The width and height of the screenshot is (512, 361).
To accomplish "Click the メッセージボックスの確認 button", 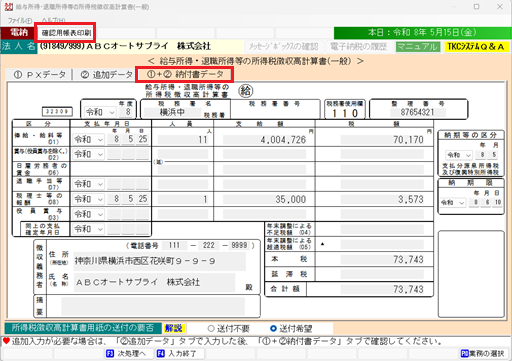I will pyautogui.click(x=284, y=47).
